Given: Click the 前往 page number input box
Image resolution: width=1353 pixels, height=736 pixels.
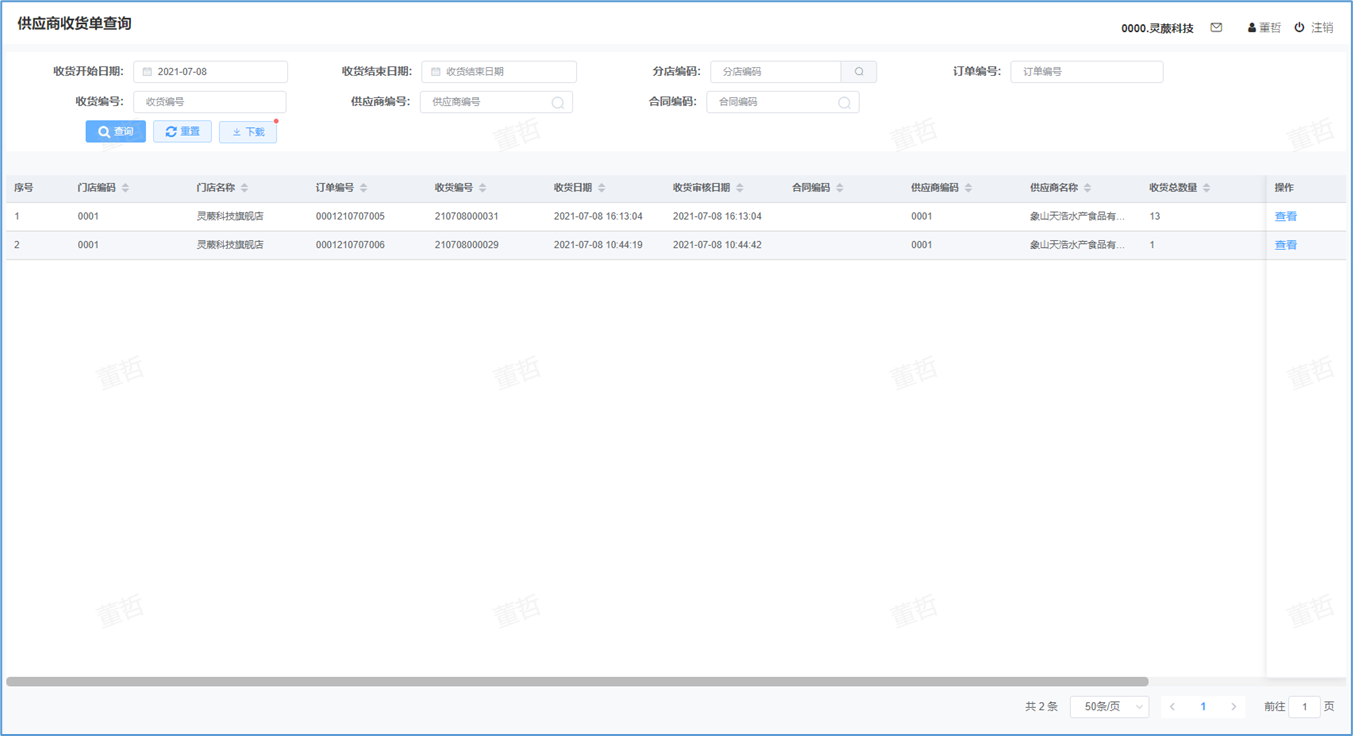Looking at the screenshot, I should pyautogui.click(x=1304, y=707).
